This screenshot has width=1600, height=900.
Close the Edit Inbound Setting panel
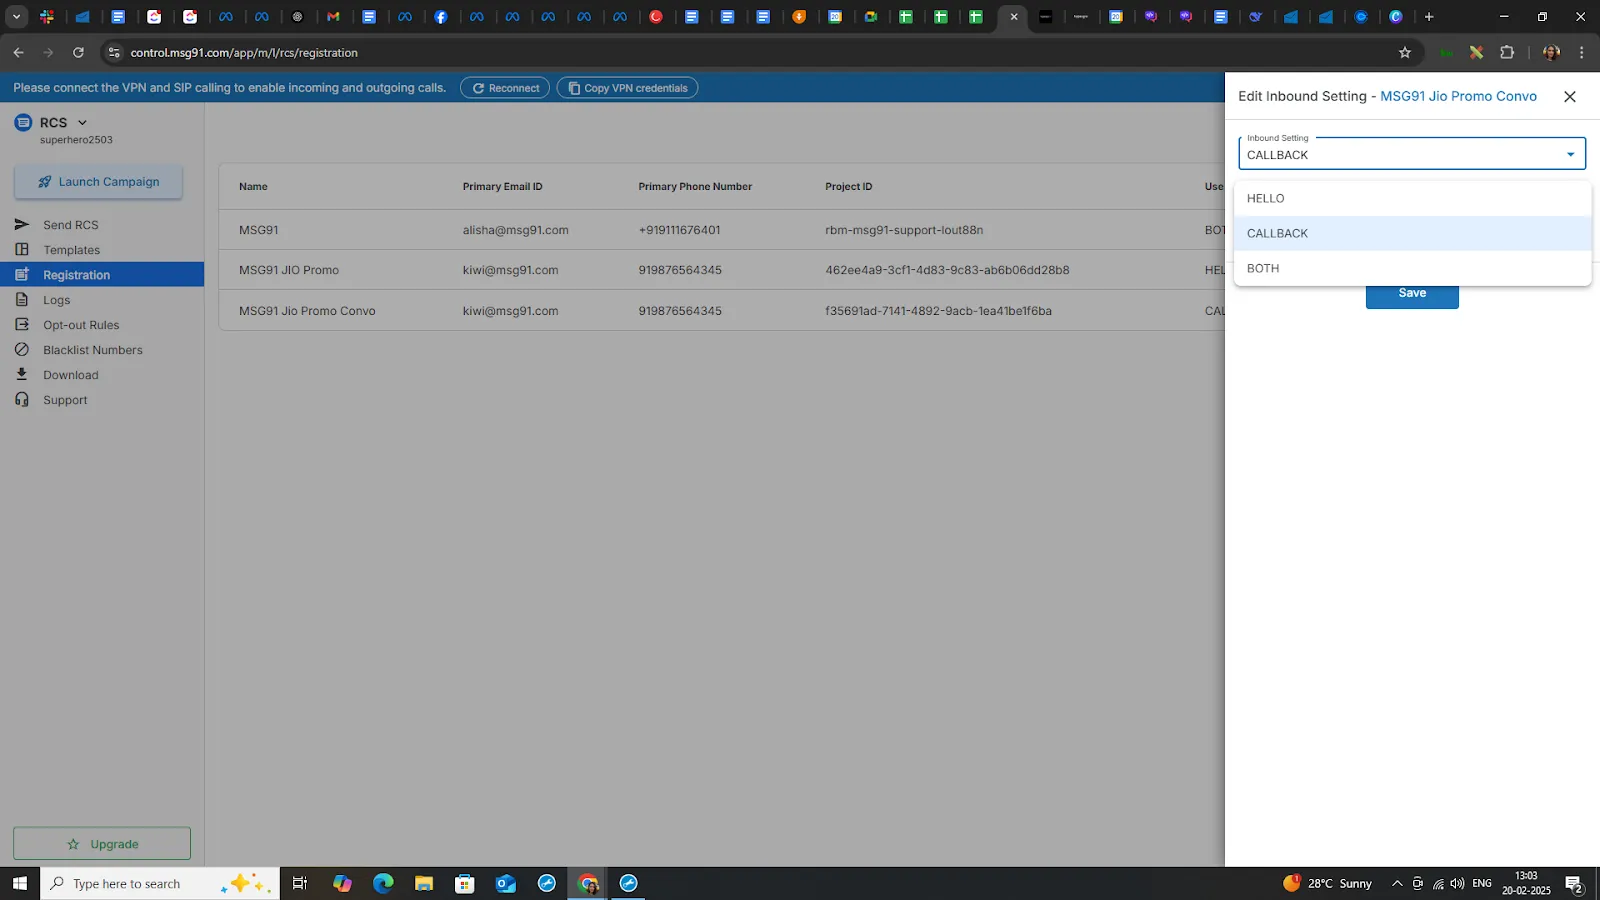[1570, 97]
